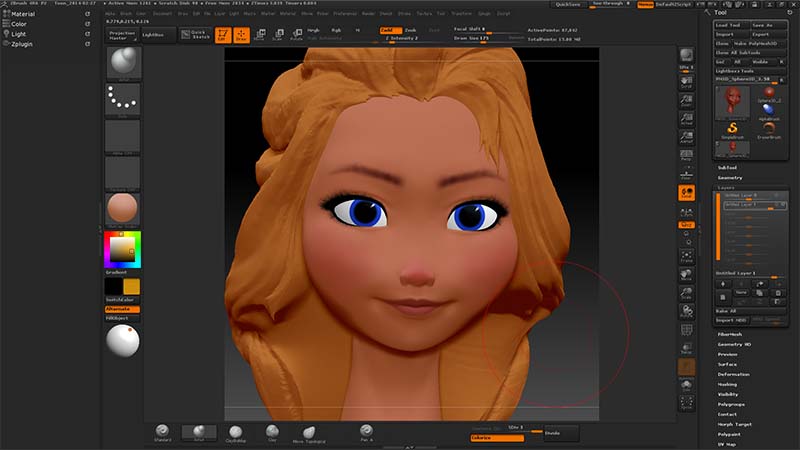
Task: Open the Material palette
Action: pyautogui.click(x=26, y=14)
